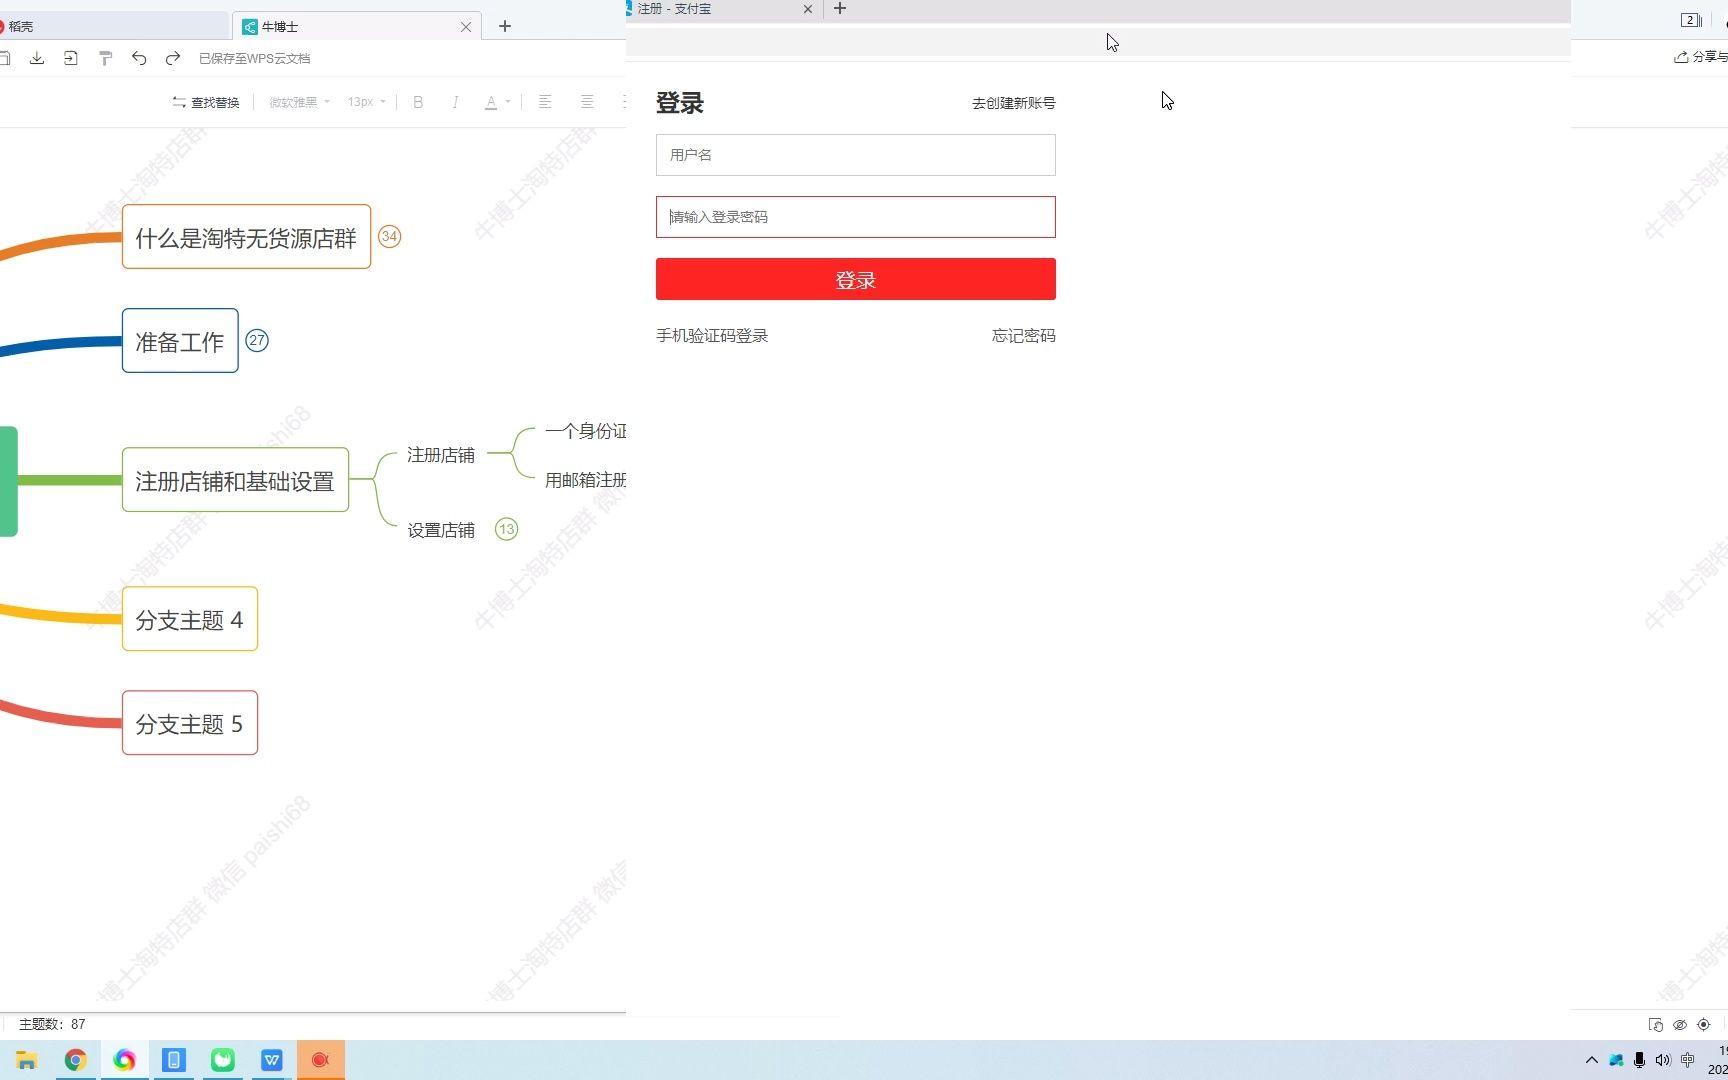This screenshot has height=1080, width=1728.
Task: Click the 分享 share button
Action: click(1701, 57)
